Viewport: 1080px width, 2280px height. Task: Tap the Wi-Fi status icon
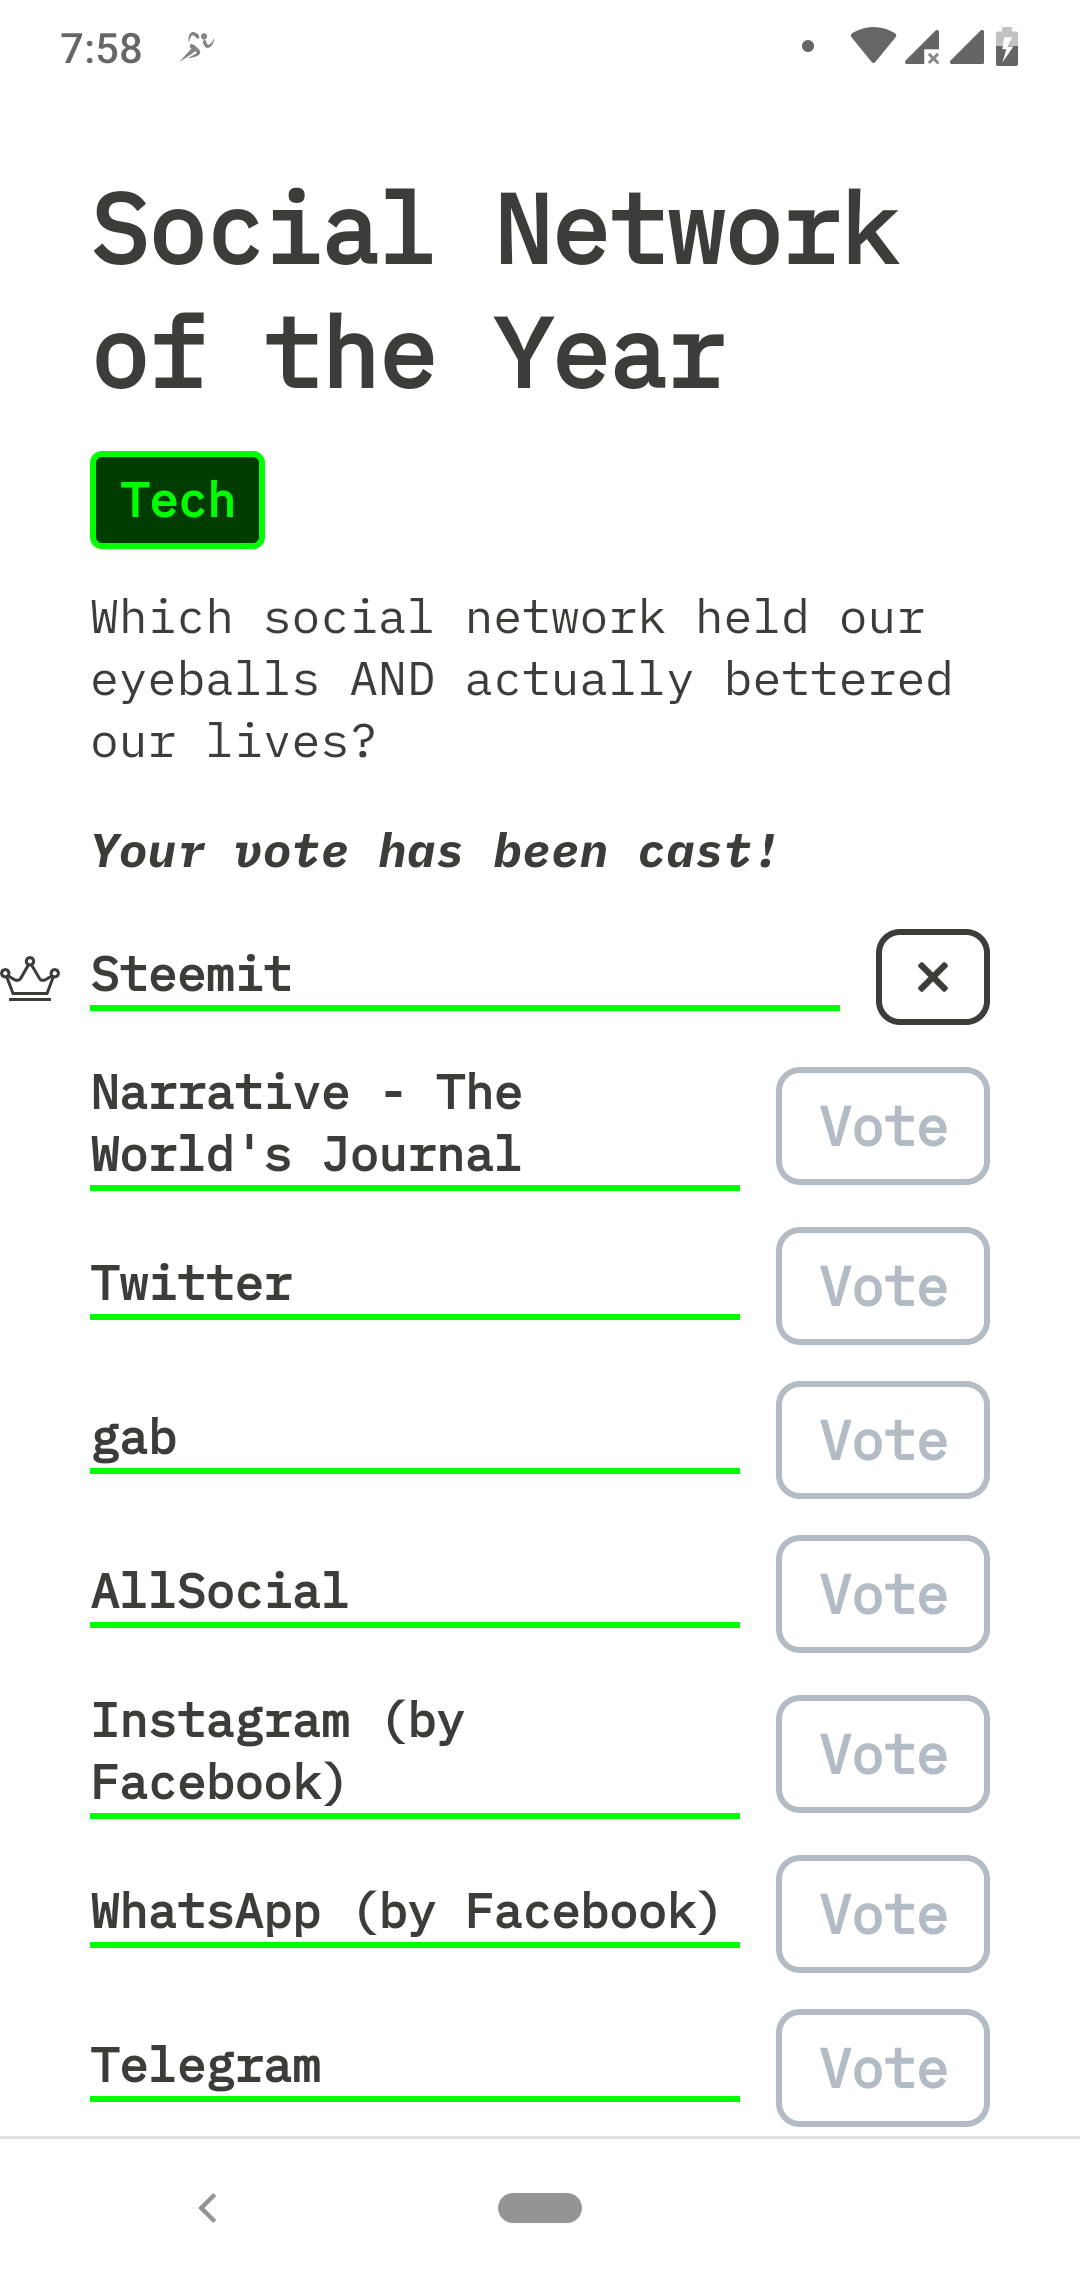click(x=873, y=46)
